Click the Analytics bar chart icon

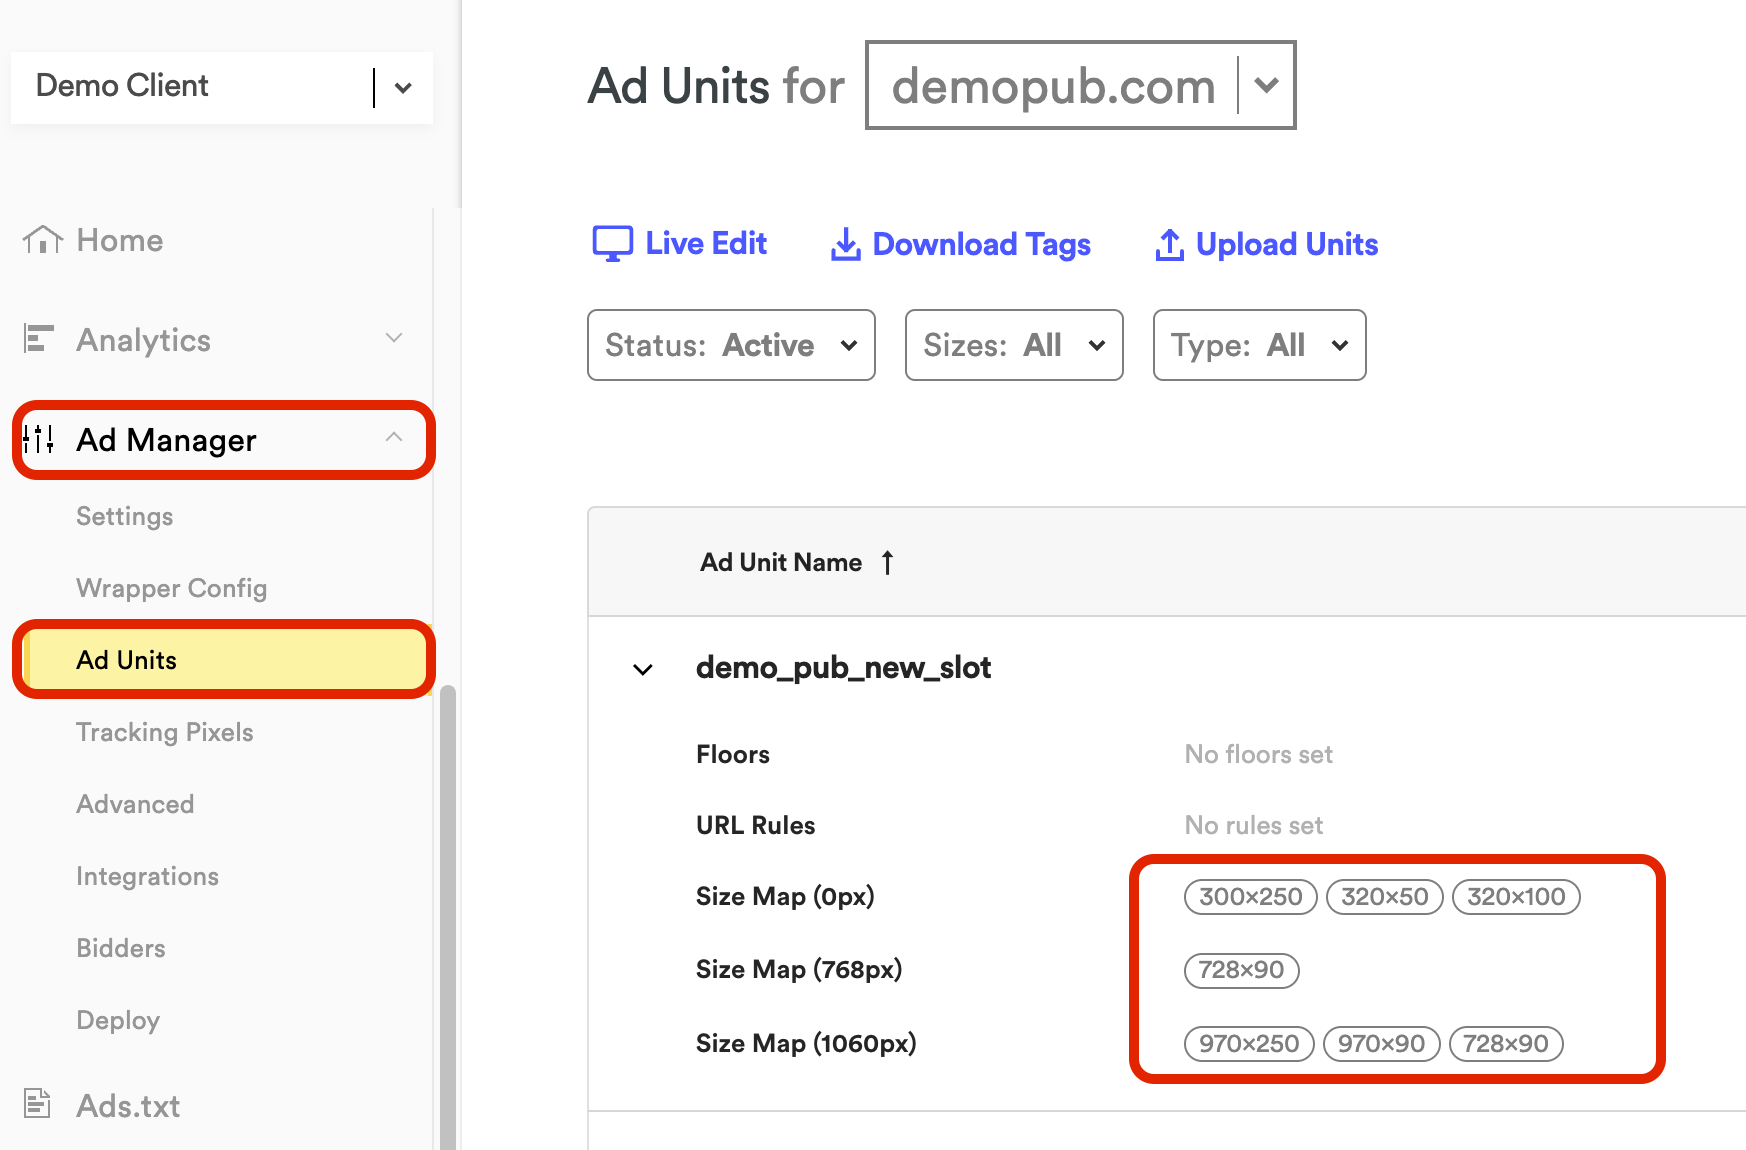[38, 339]
